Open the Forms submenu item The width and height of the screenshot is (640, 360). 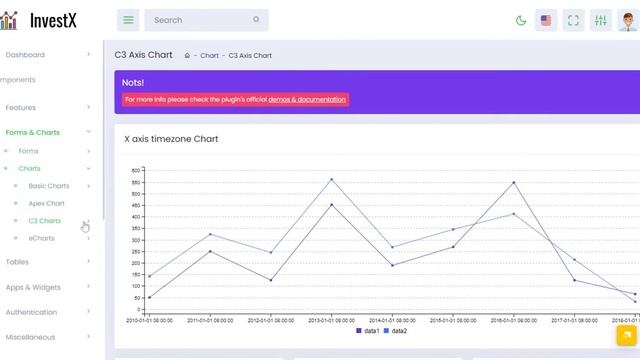pyautogui.click(x=28, y=151)
